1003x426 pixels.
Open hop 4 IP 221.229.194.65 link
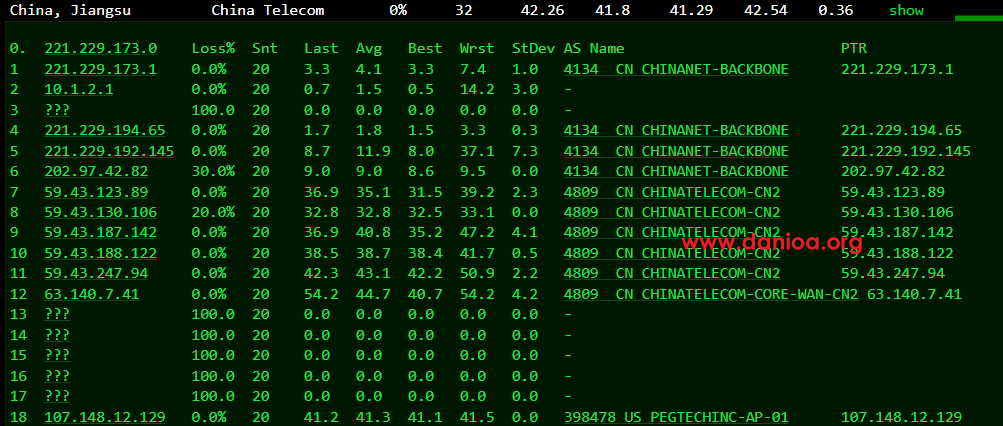pos(105,130)
